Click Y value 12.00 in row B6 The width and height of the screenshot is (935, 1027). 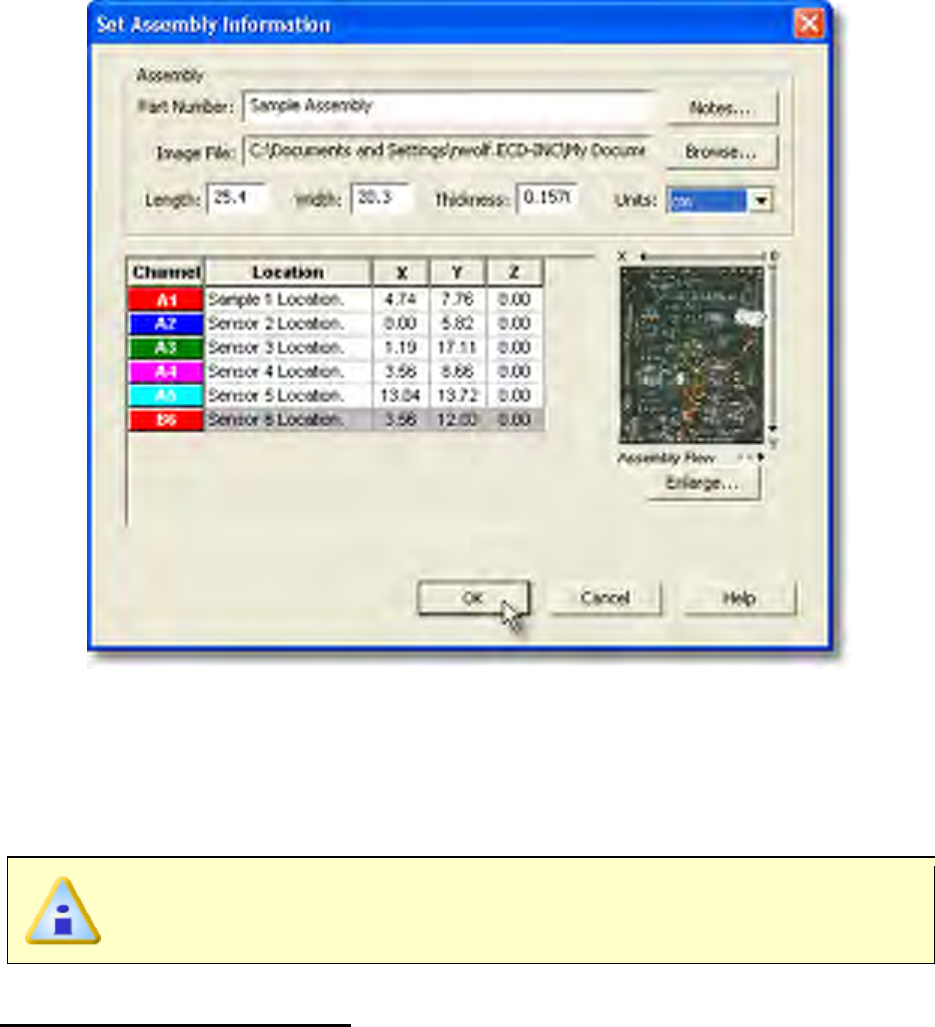click(458, 420)
